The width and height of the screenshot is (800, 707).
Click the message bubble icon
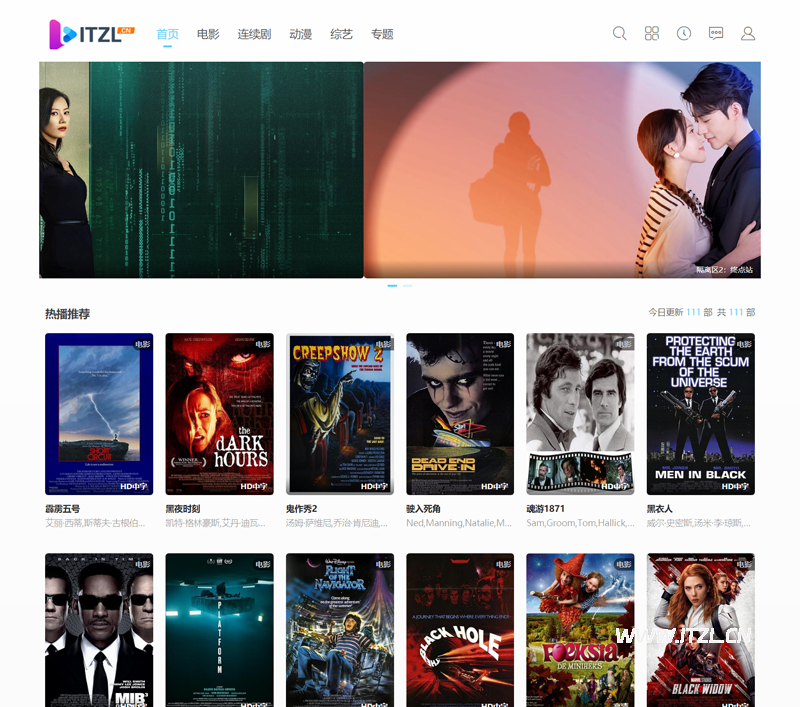[716, 33]
